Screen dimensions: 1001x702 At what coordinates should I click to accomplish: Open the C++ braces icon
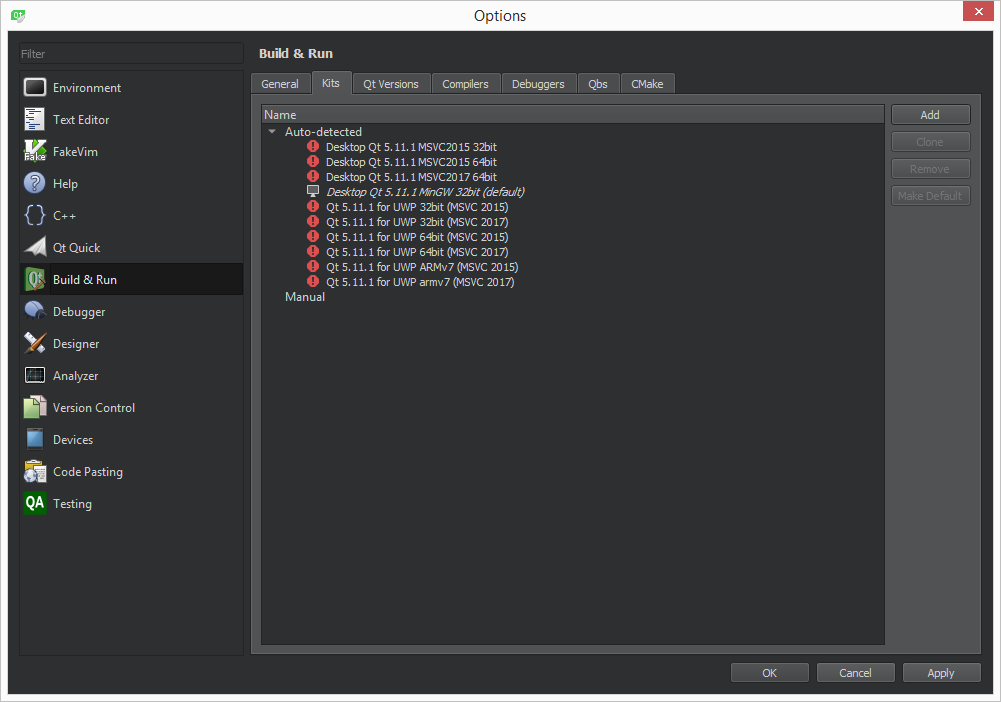(x=35, y=216)
